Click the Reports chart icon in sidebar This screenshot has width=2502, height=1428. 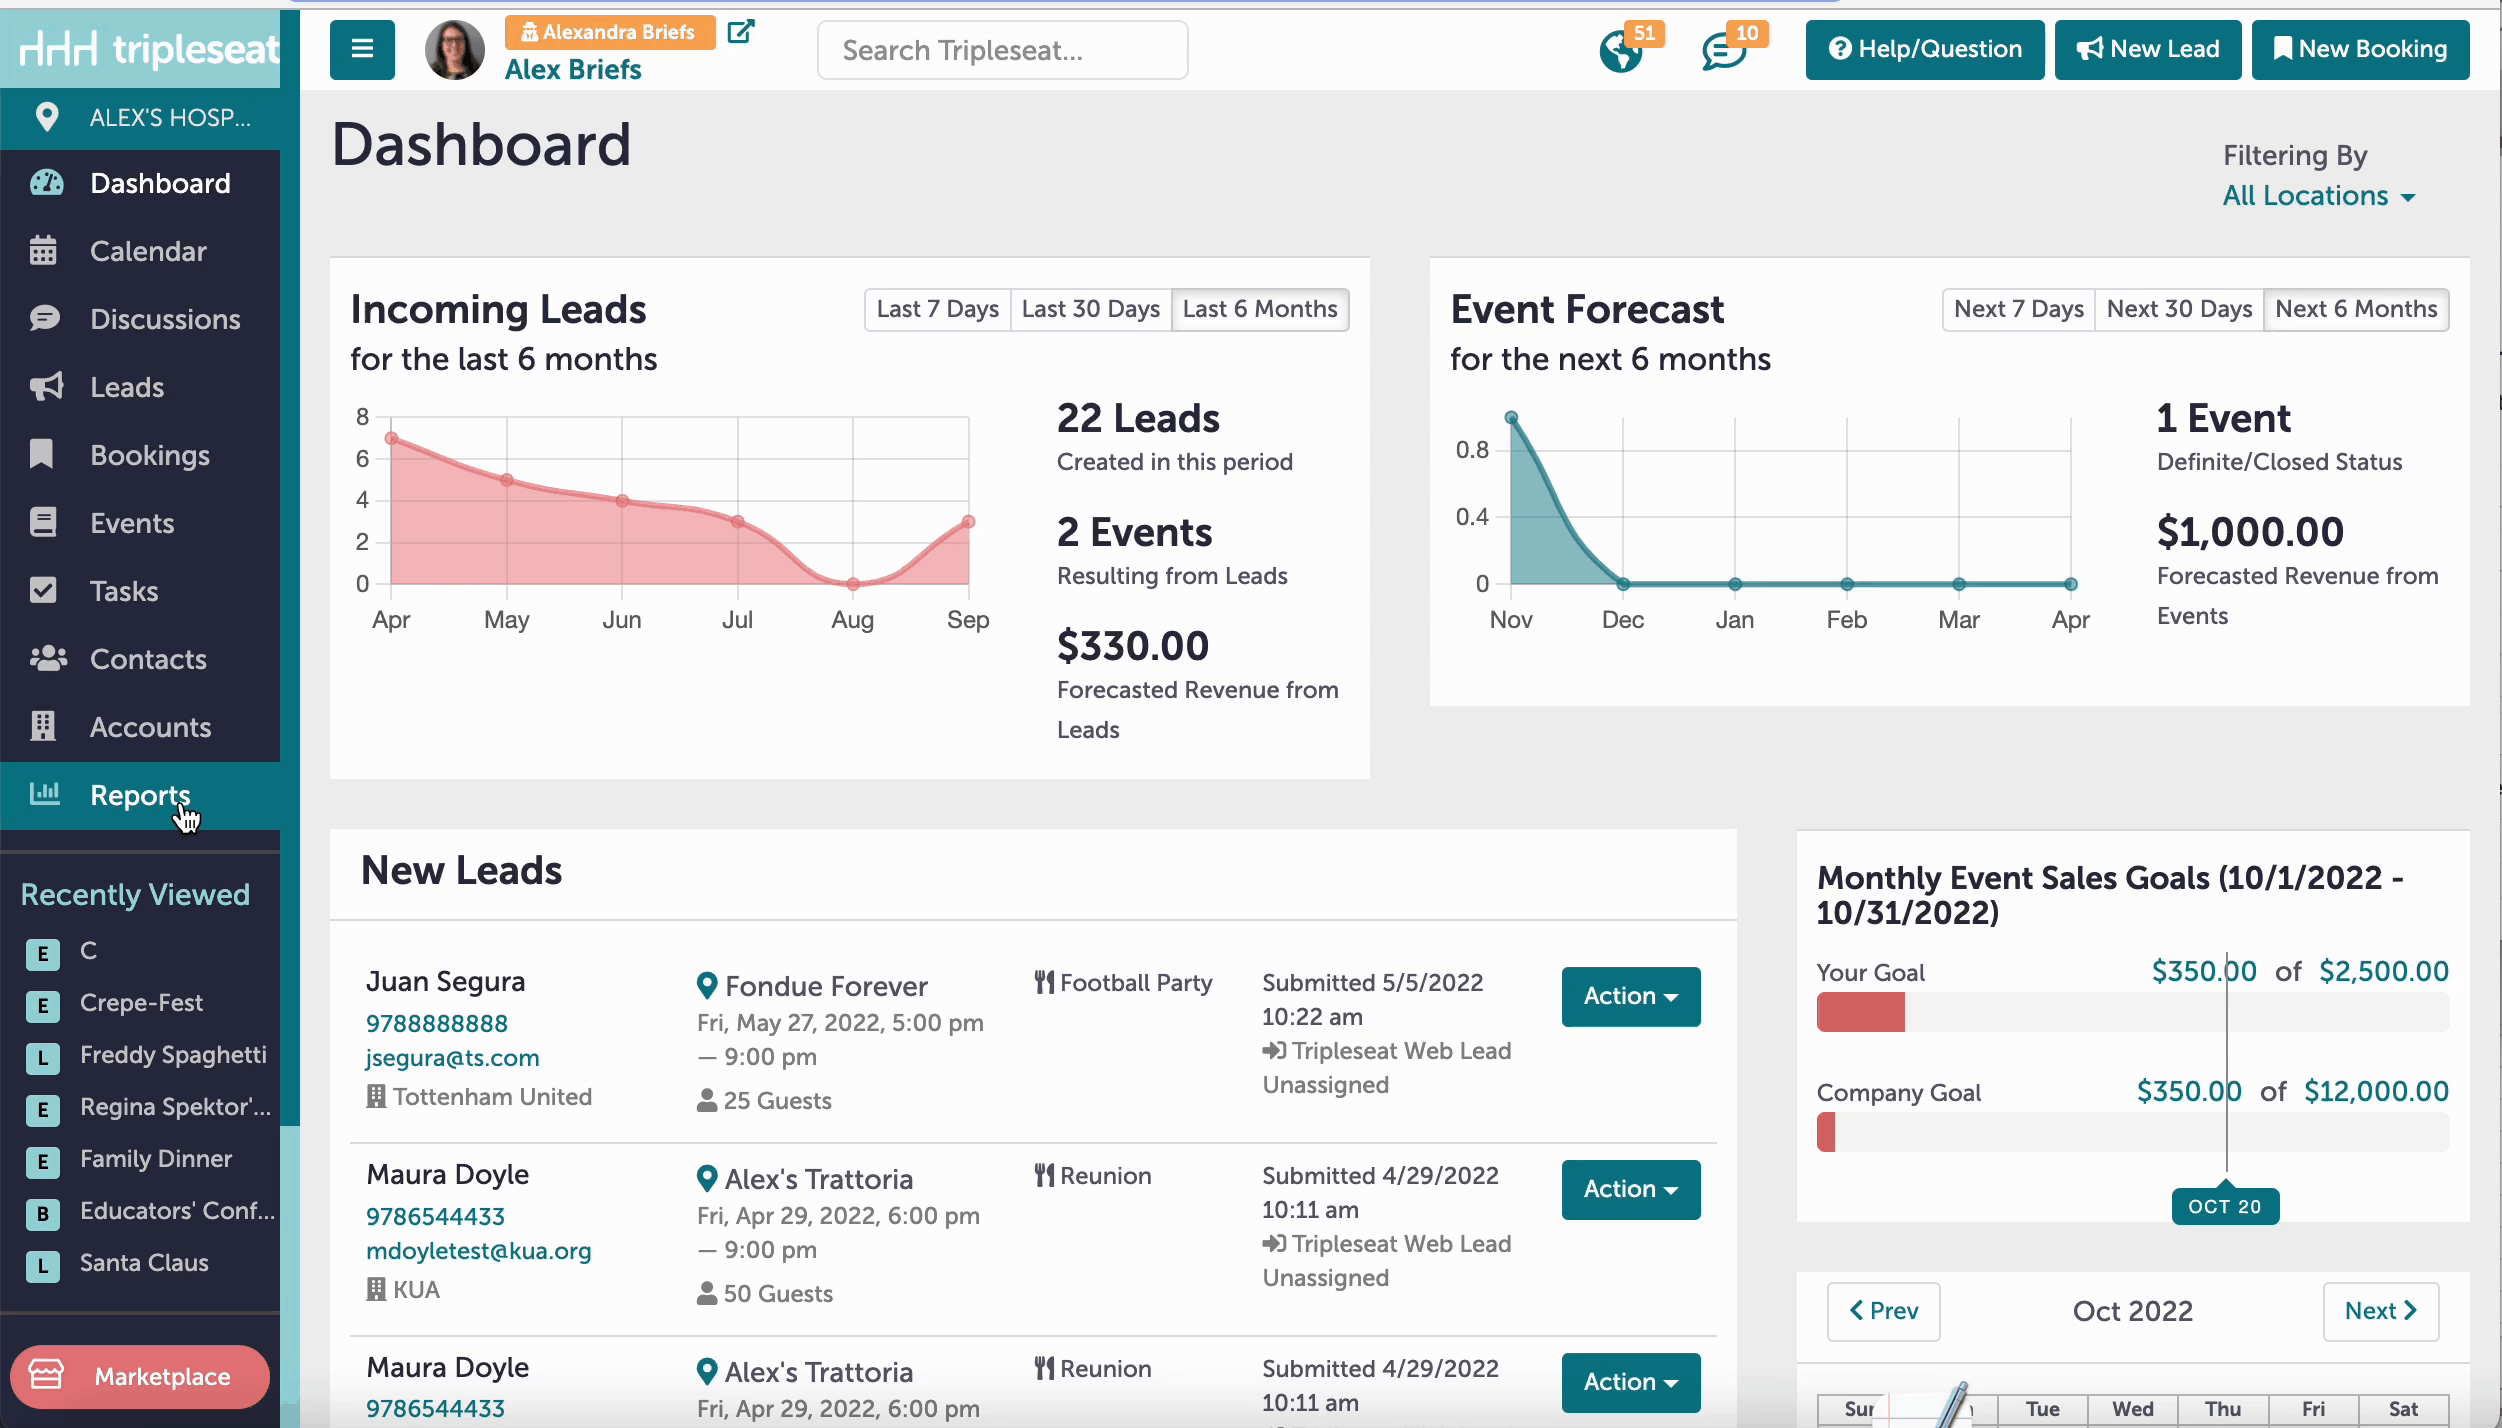(45, 794)
